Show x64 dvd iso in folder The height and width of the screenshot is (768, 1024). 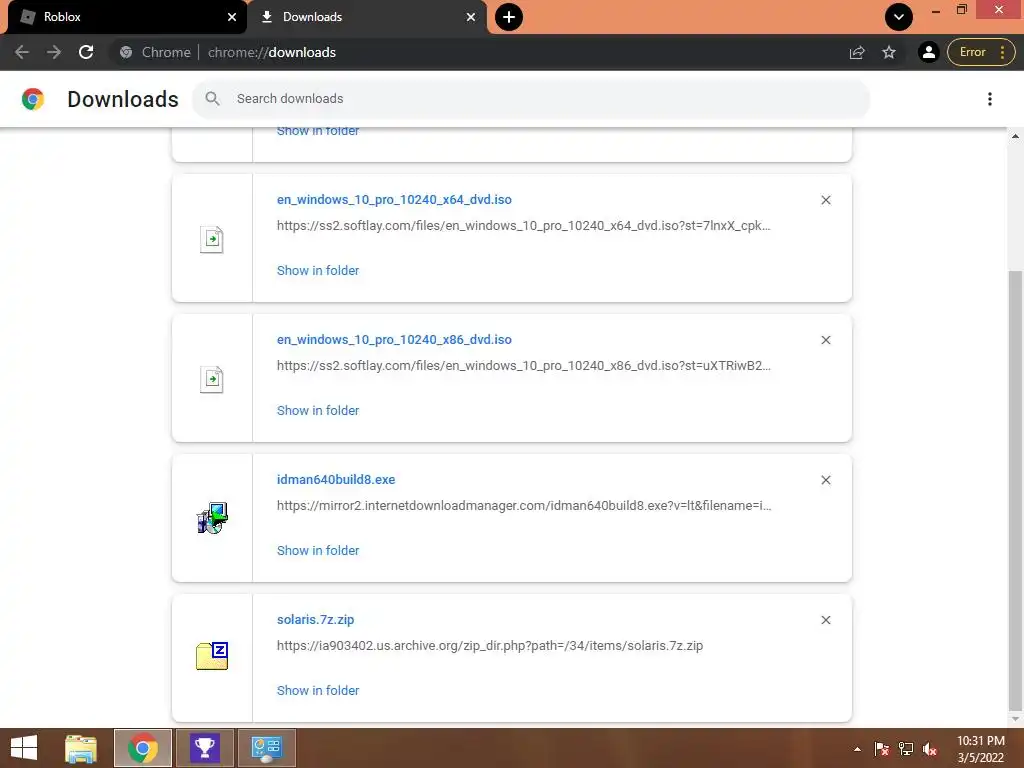318,270
